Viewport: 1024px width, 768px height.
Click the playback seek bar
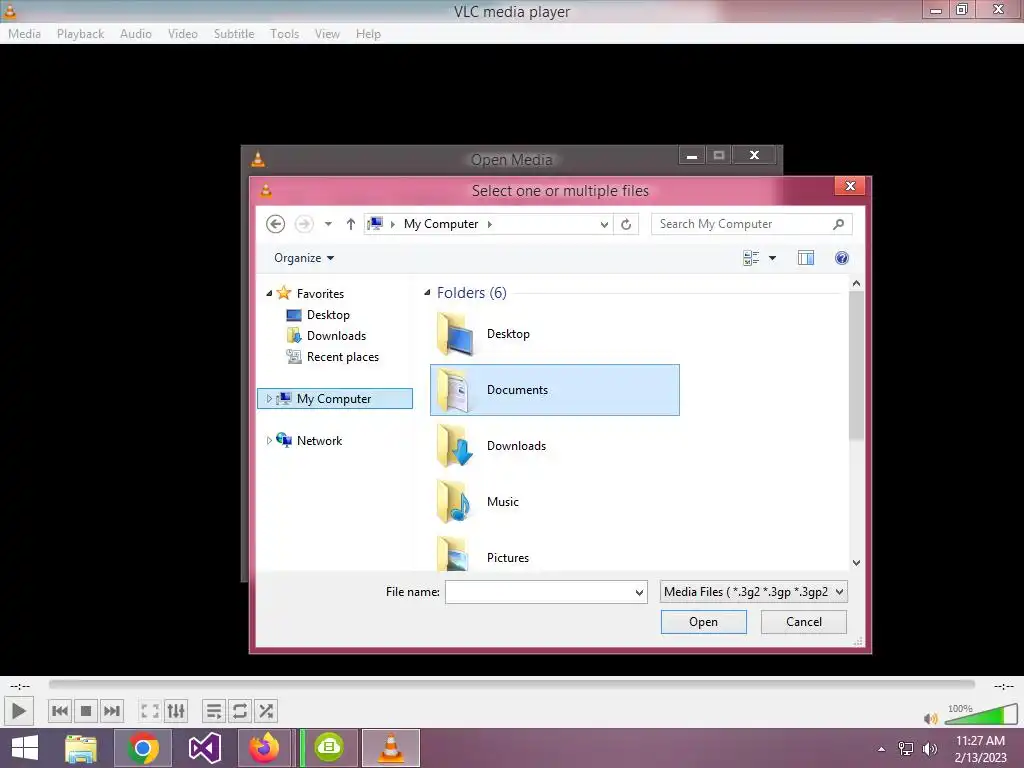(x=511, y=684)
